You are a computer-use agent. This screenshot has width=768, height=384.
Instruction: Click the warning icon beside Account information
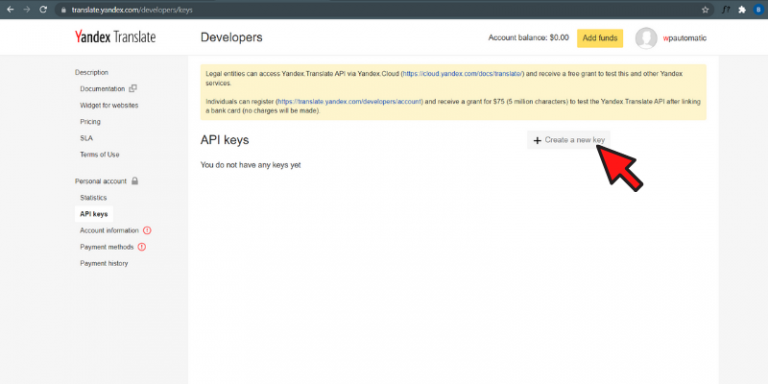pos(147,230)
